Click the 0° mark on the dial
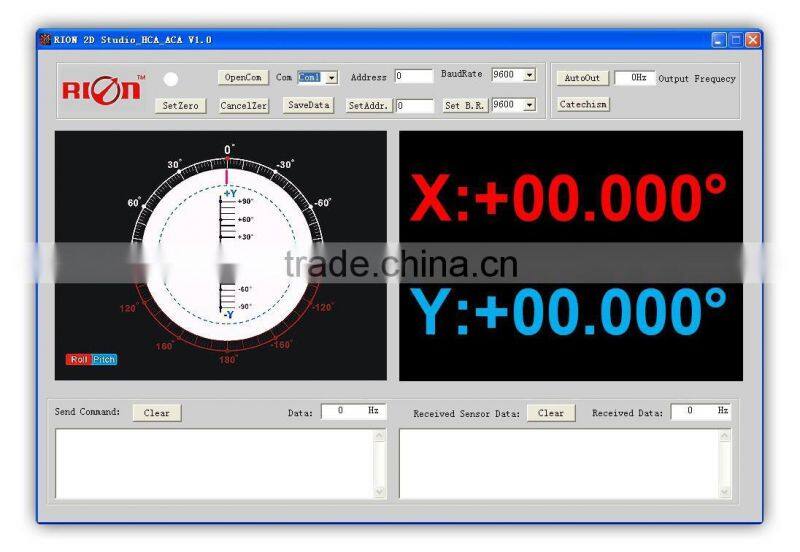800x552 pixels. click(x=229, y=149)
